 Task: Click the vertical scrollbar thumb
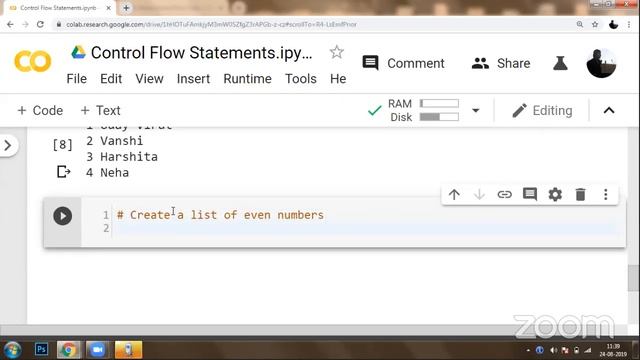pos(633,278)
